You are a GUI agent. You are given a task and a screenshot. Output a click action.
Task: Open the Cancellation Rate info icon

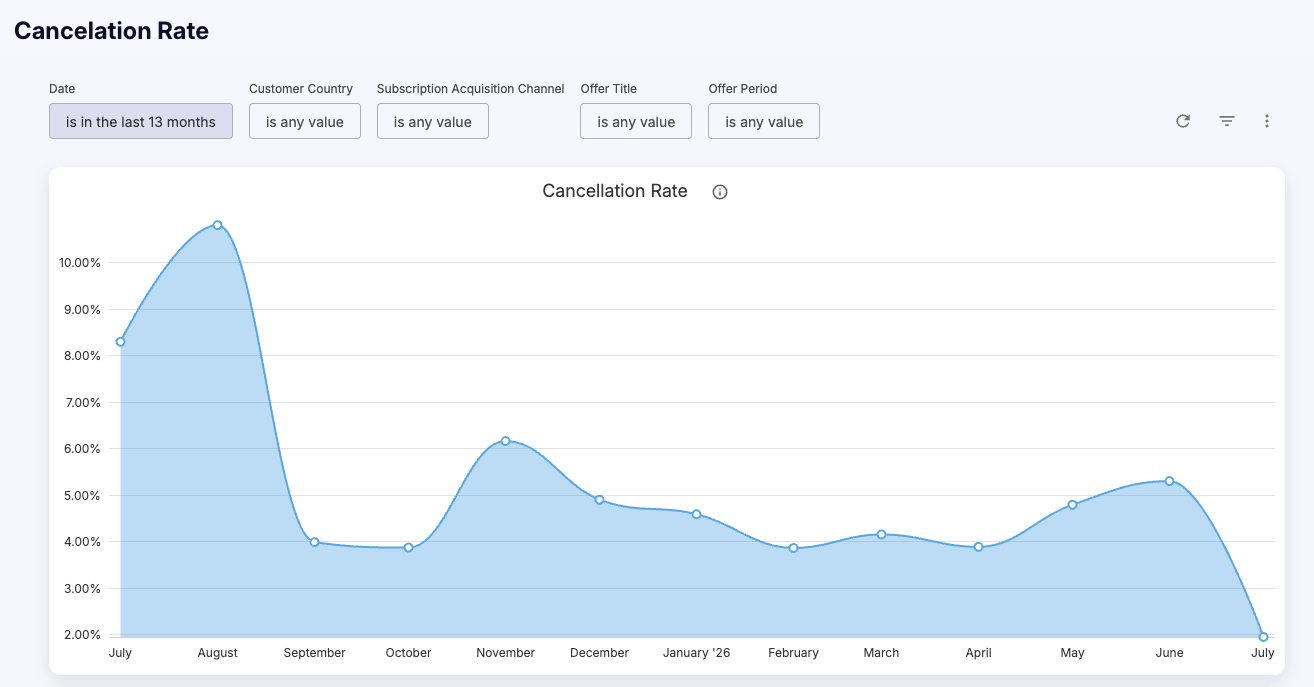pyautogui.click(x=720, y=192)
